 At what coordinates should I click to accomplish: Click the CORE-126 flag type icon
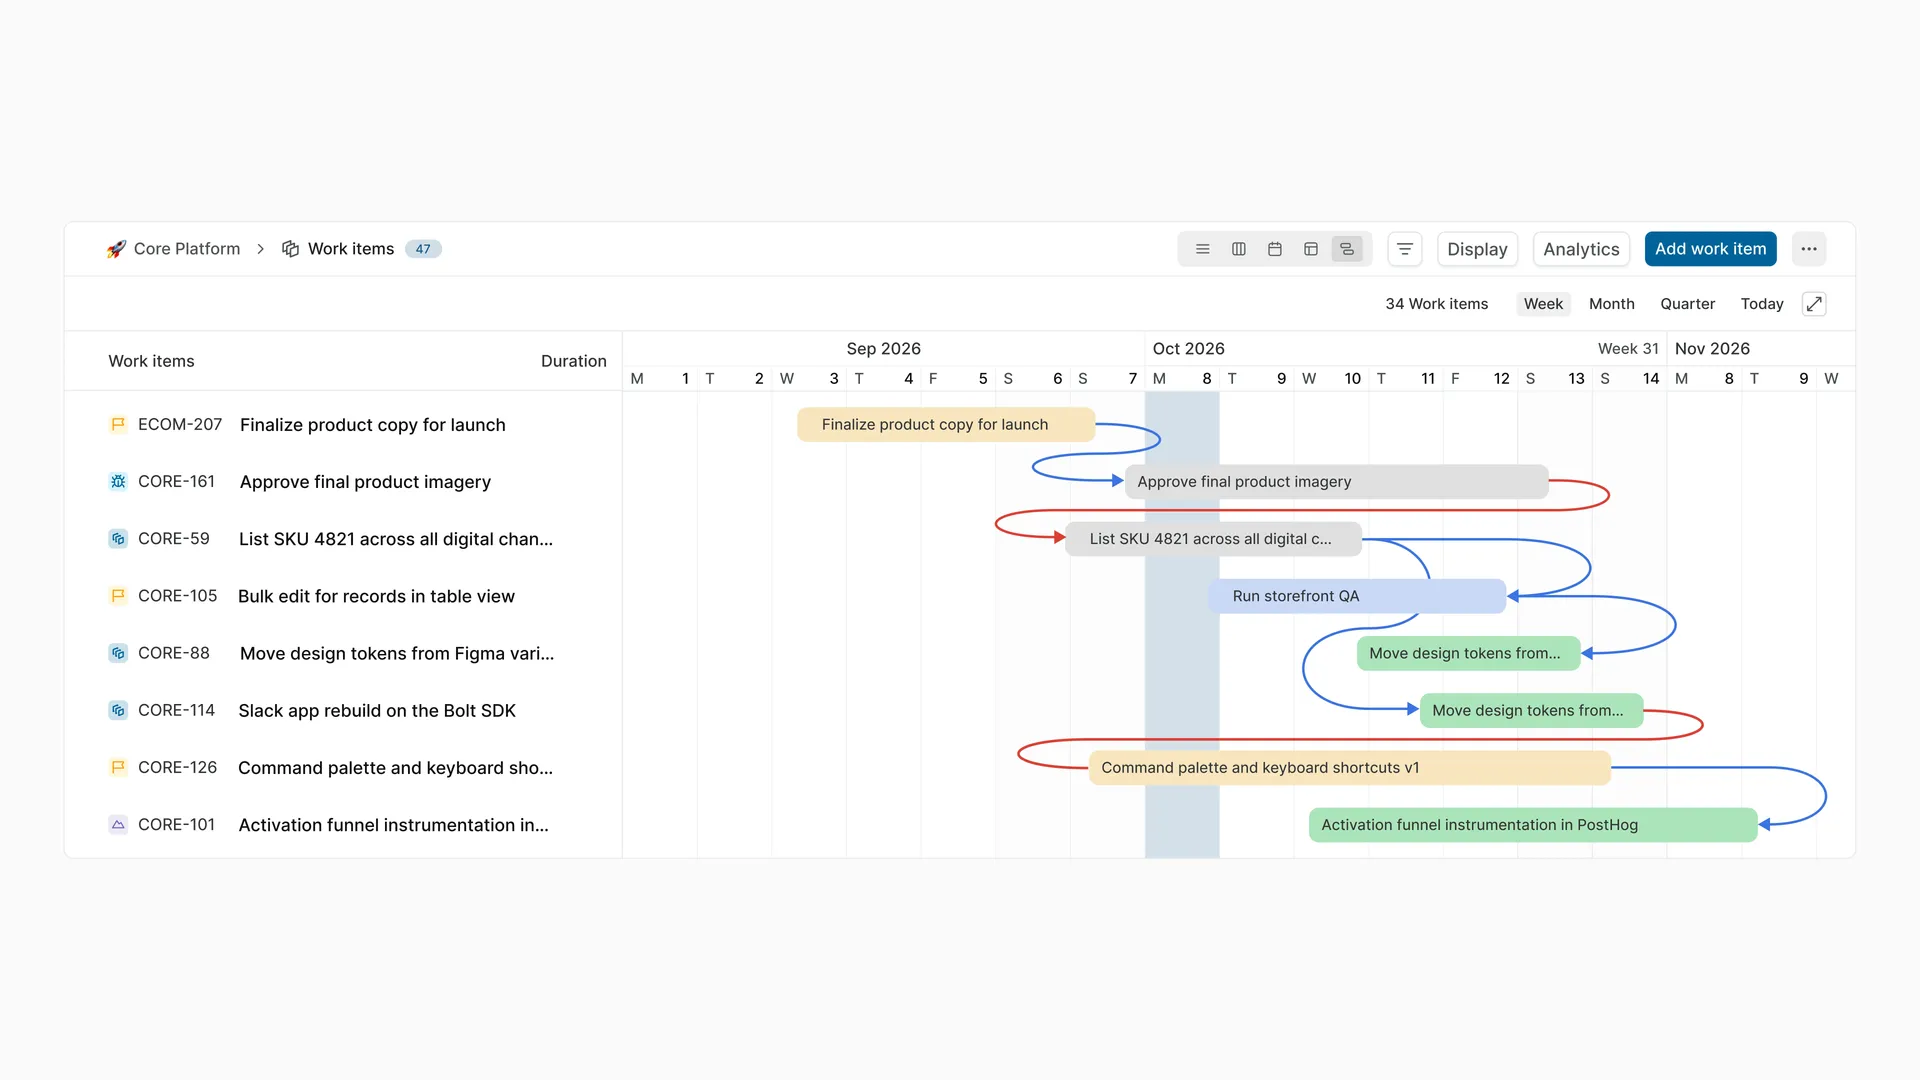118,767
